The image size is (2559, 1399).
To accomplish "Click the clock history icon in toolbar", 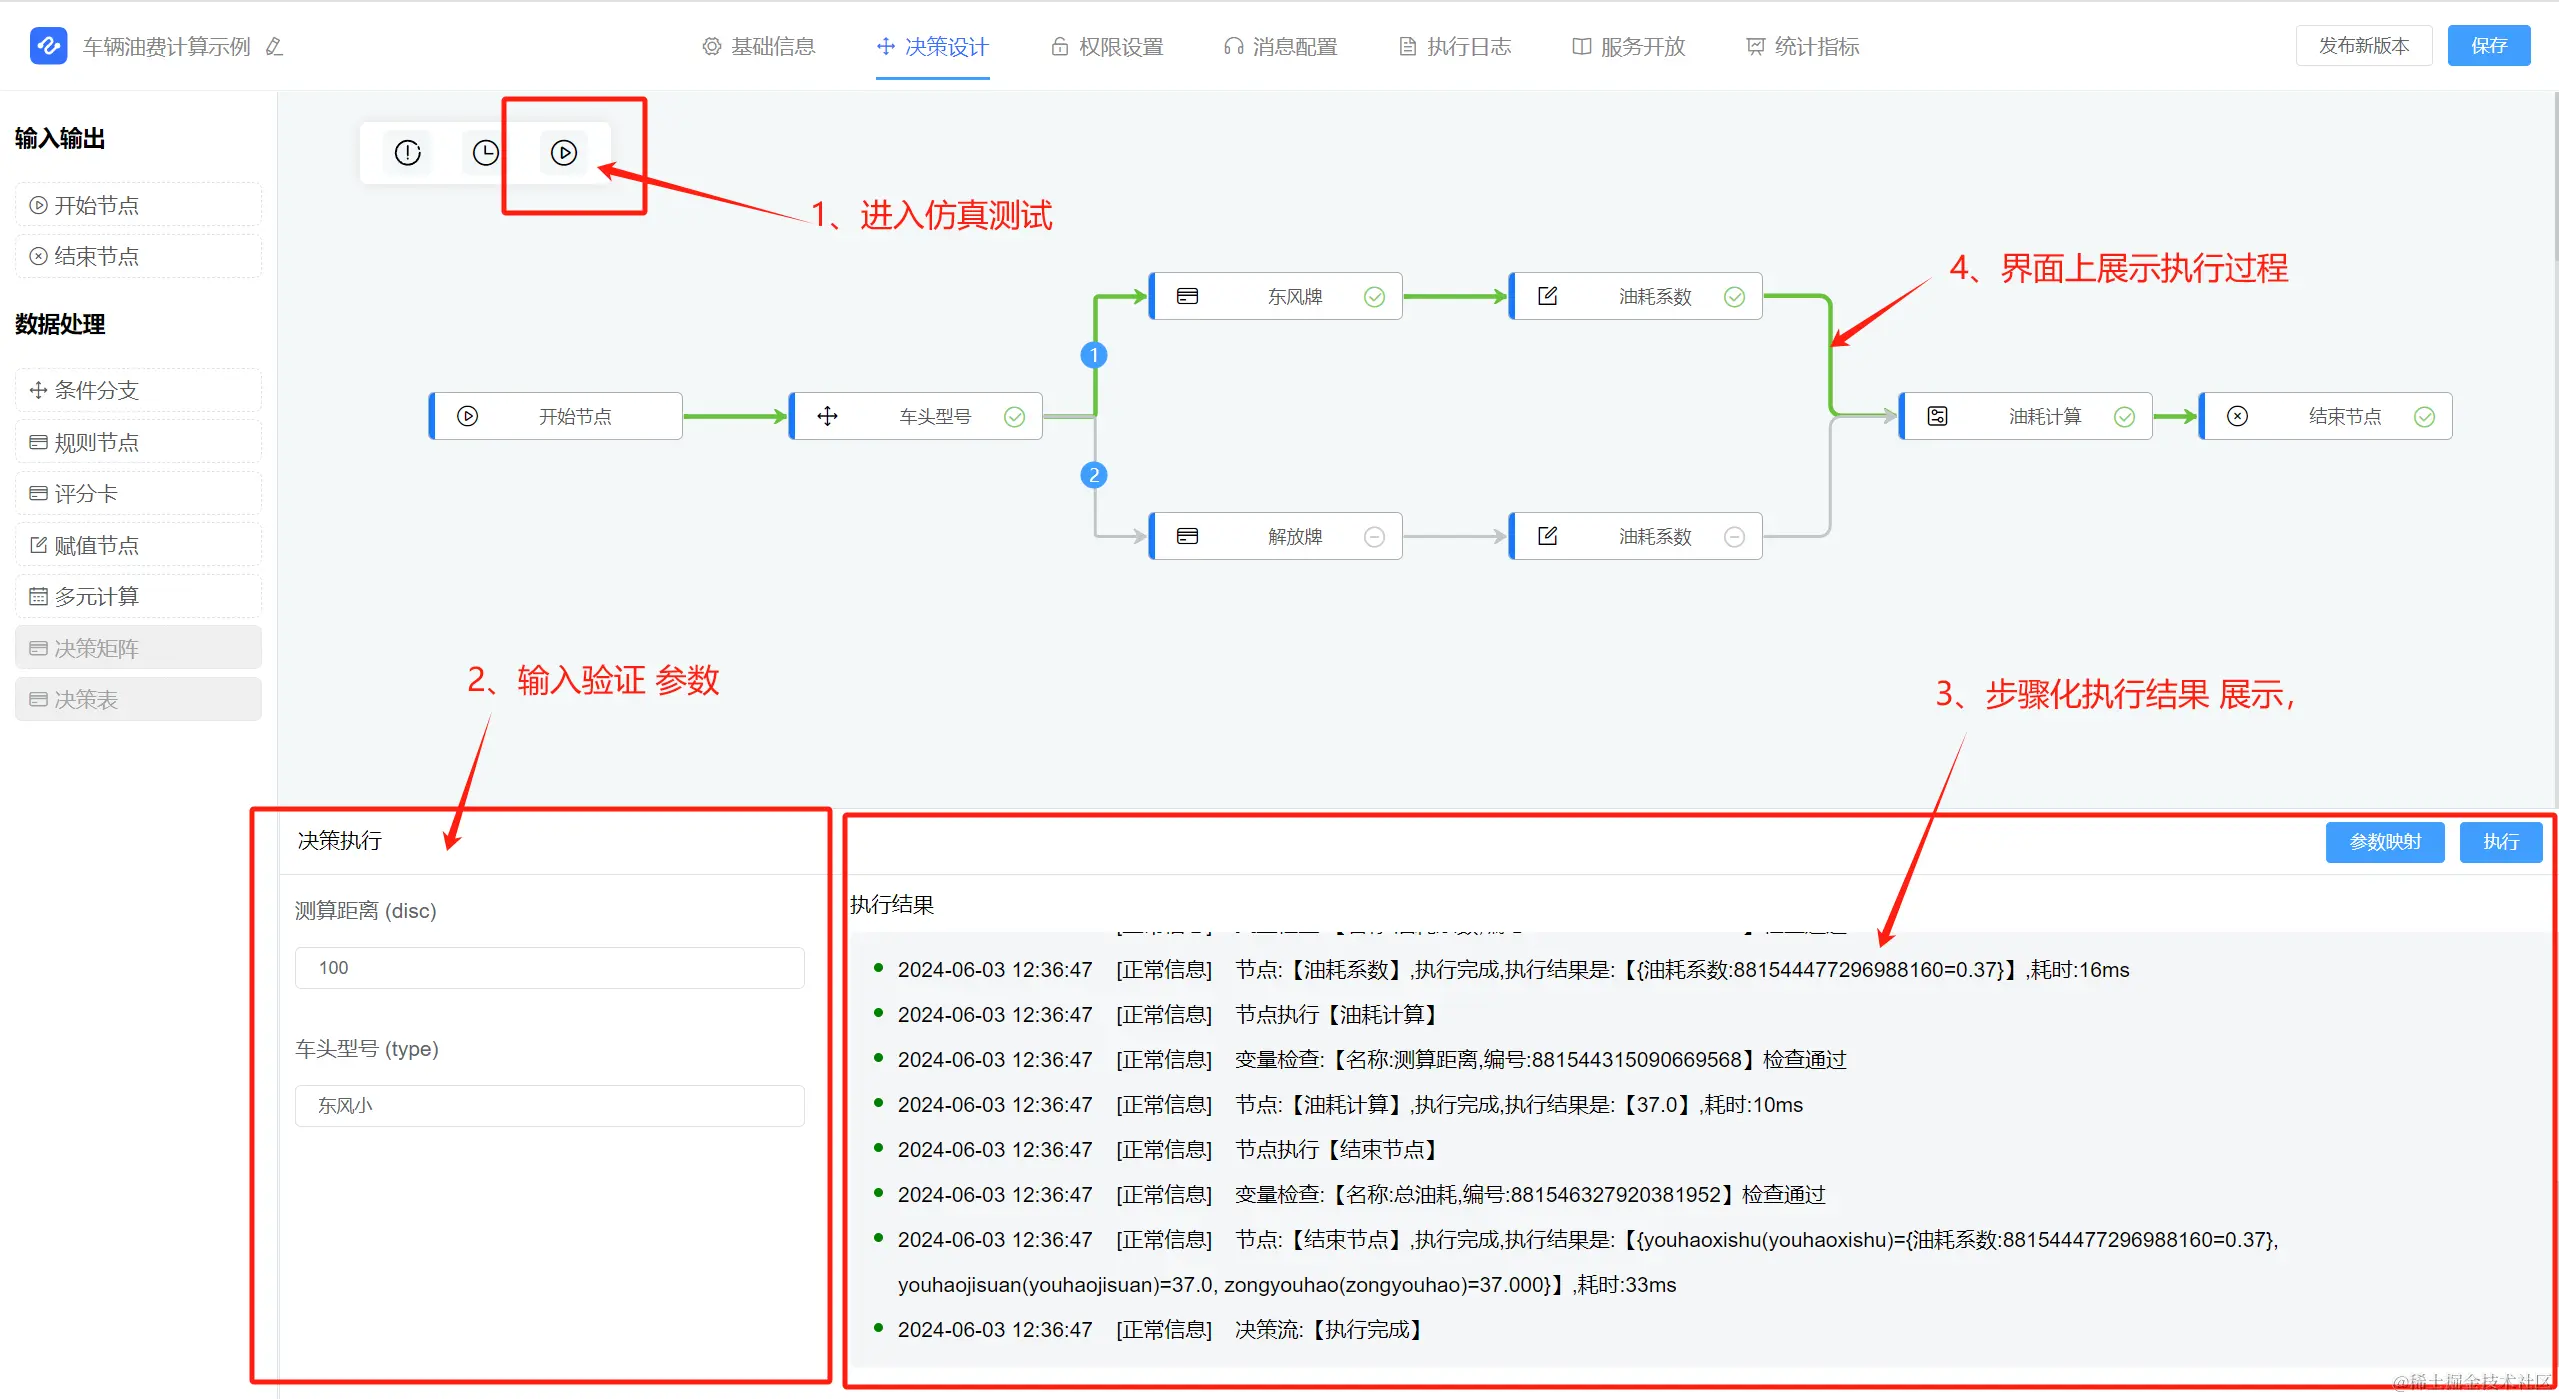I will pyautogui.click(x=485, y=153).
